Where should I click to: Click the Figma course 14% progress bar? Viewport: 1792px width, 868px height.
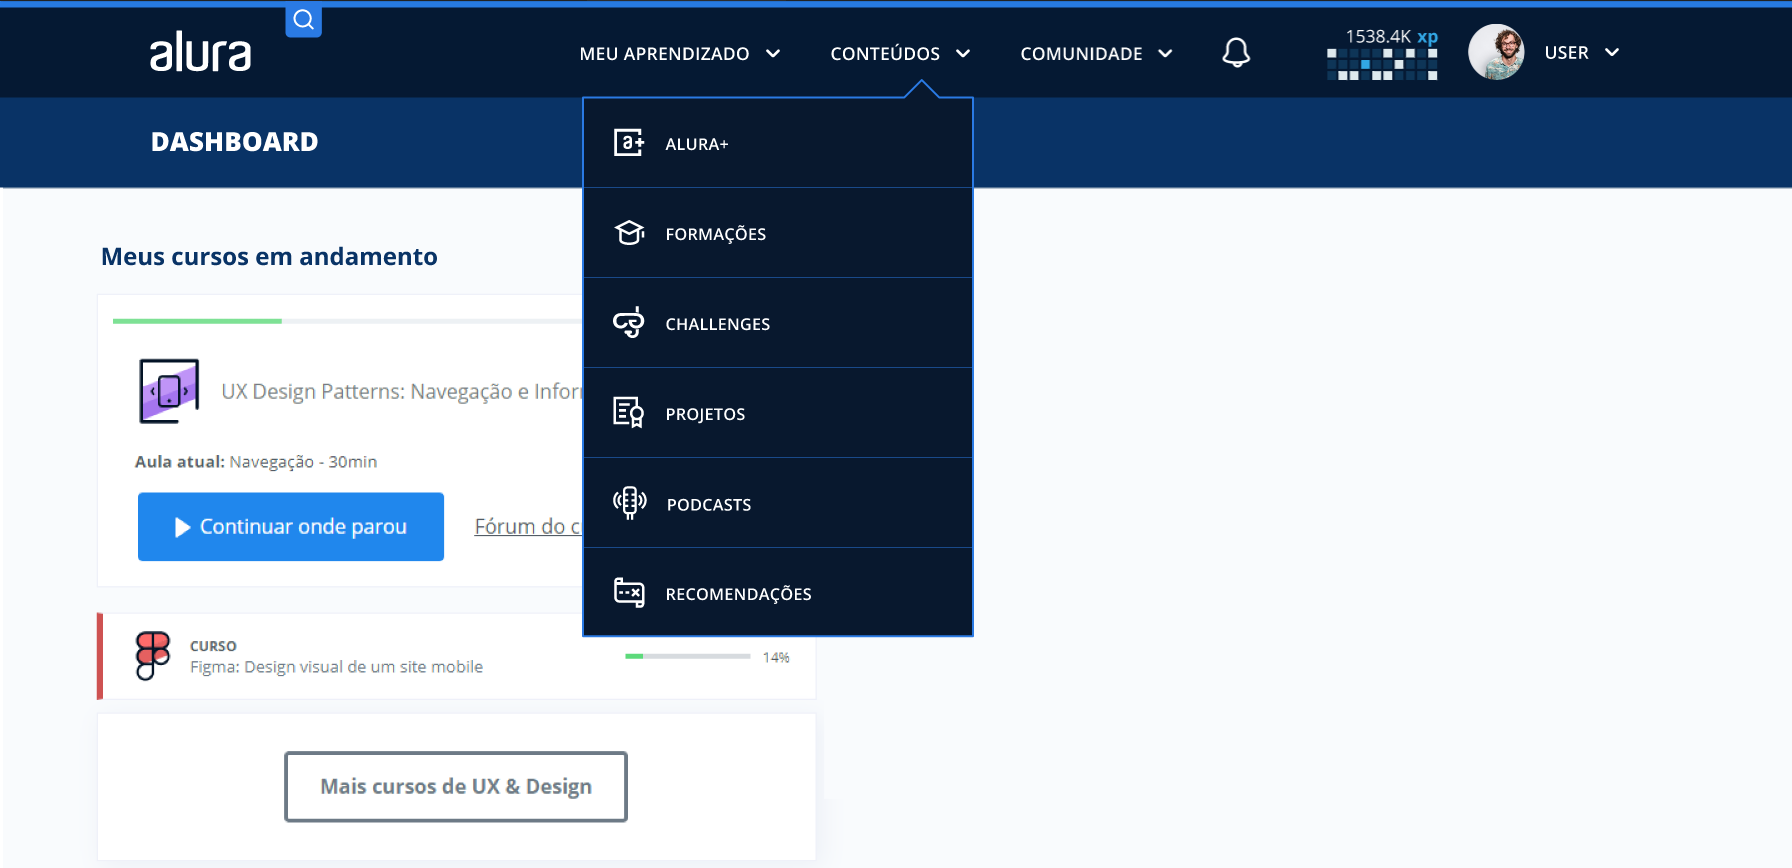click(687, 656)
